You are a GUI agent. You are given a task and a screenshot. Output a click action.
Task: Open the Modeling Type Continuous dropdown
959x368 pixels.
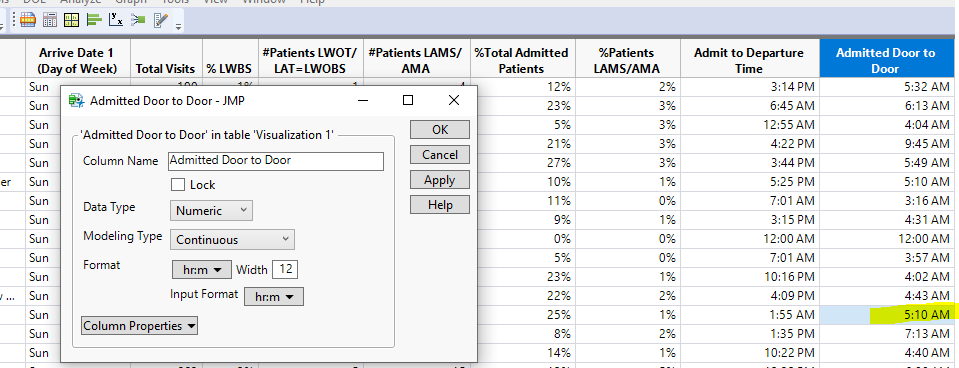point(232,240)
